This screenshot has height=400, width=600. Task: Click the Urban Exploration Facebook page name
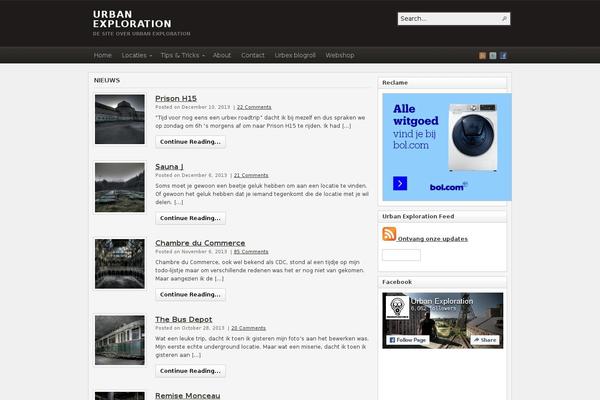coord(442,301)
